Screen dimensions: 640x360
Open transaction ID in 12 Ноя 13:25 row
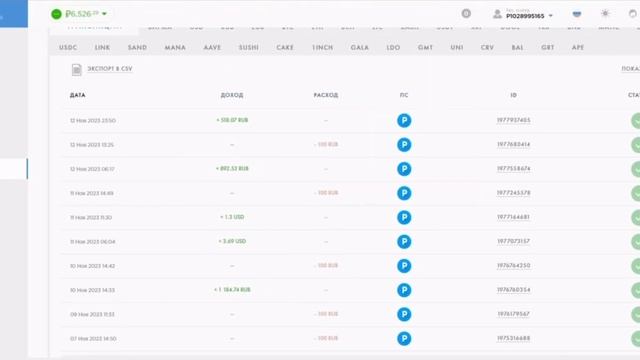tap(513, 144)
